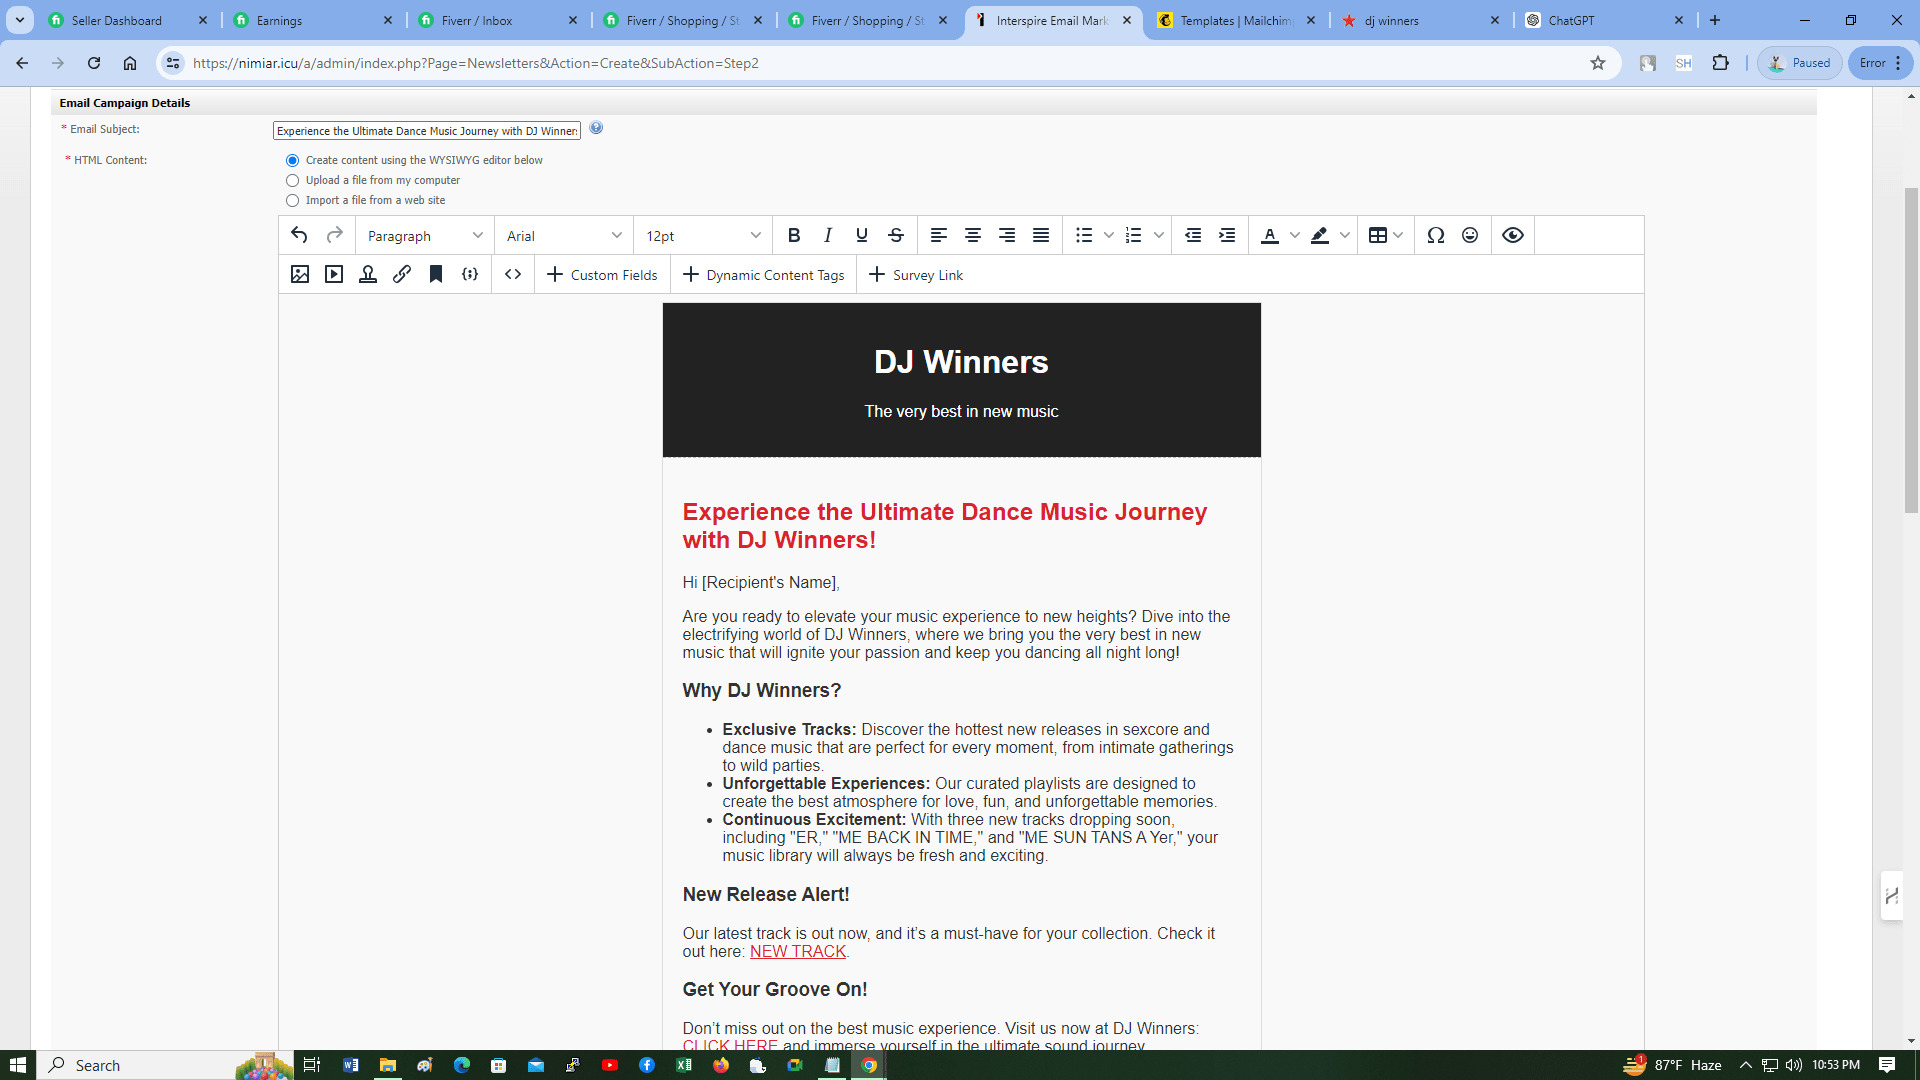Screen dimensions: 1920x1080
Task: Toggle the preview eye icon
Action: (1513, 235)
